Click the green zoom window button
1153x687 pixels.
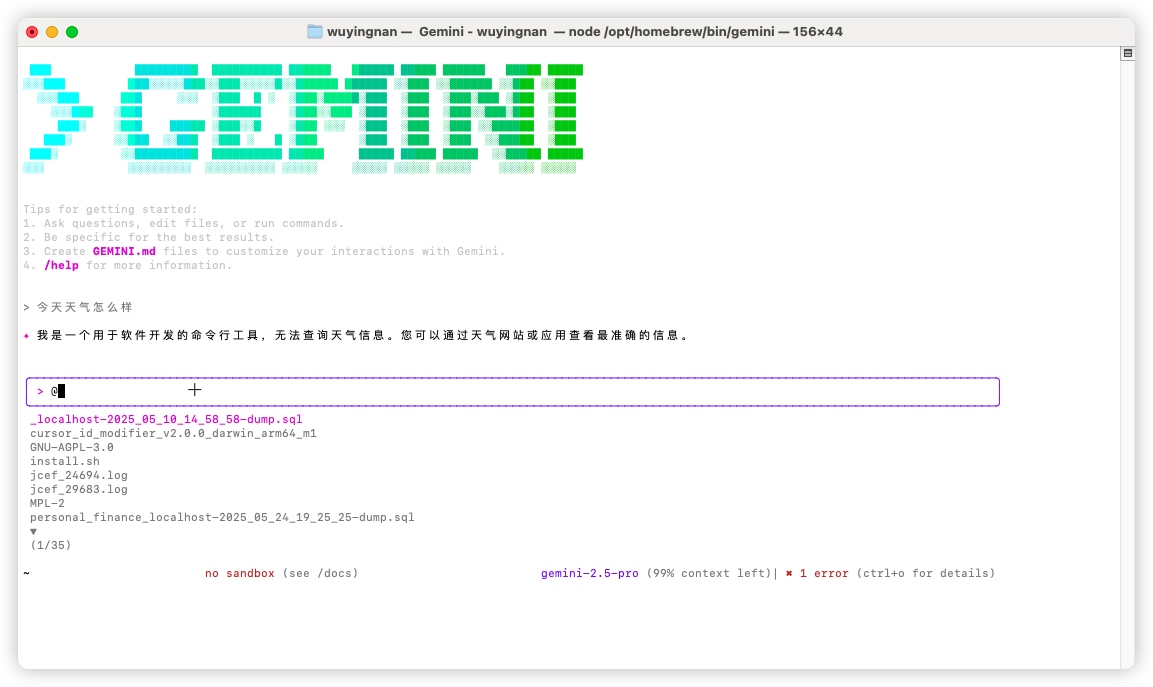click(72, 32)
